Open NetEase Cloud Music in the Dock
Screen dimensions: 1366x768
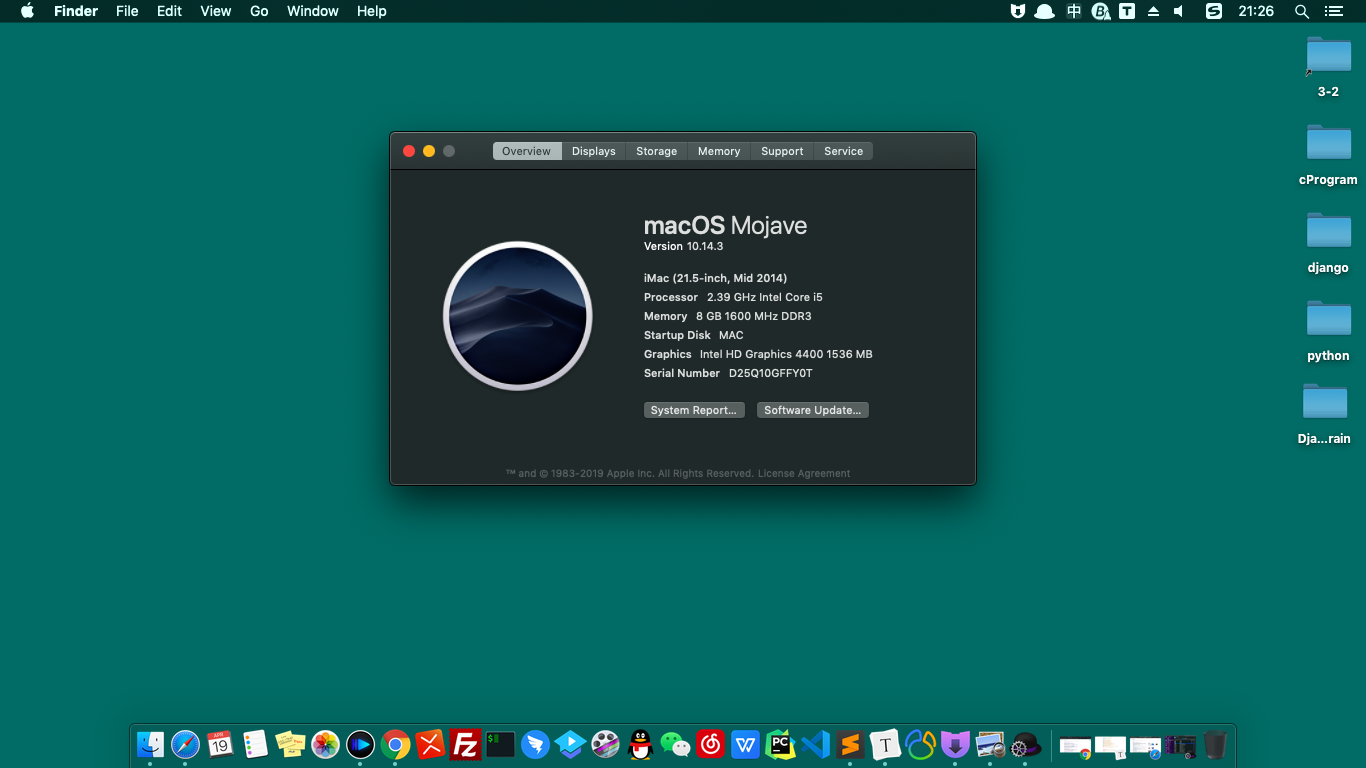tap(710, 745)
